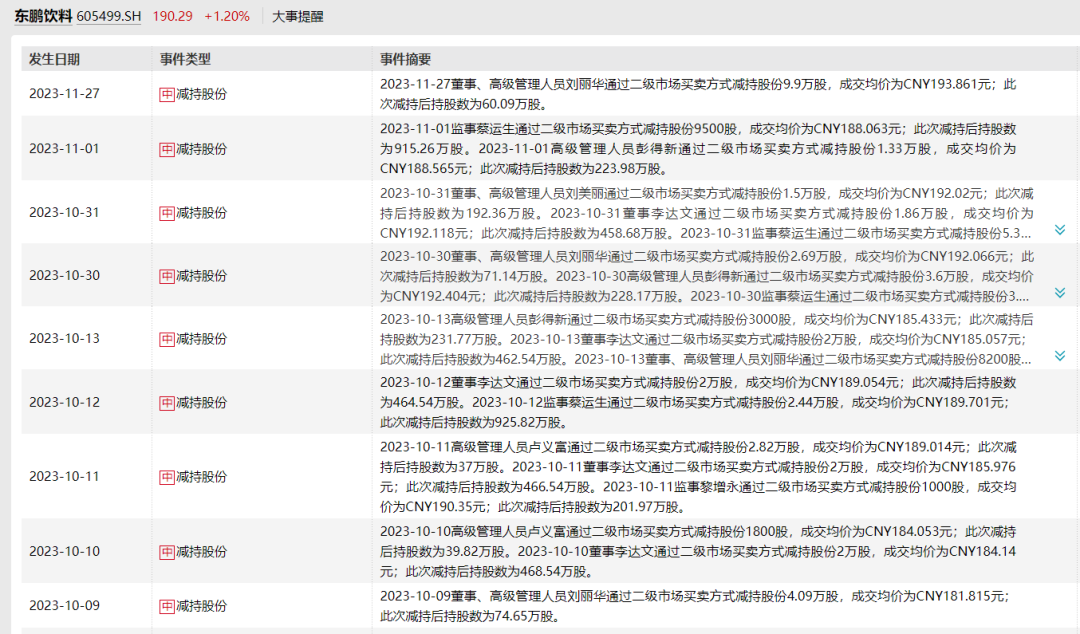The width and height of the screenshot is (1080, 634).
Task: Click the 2023-10-13 summary about 彭得新 reducing 3000股
Action: pos(707,339)
